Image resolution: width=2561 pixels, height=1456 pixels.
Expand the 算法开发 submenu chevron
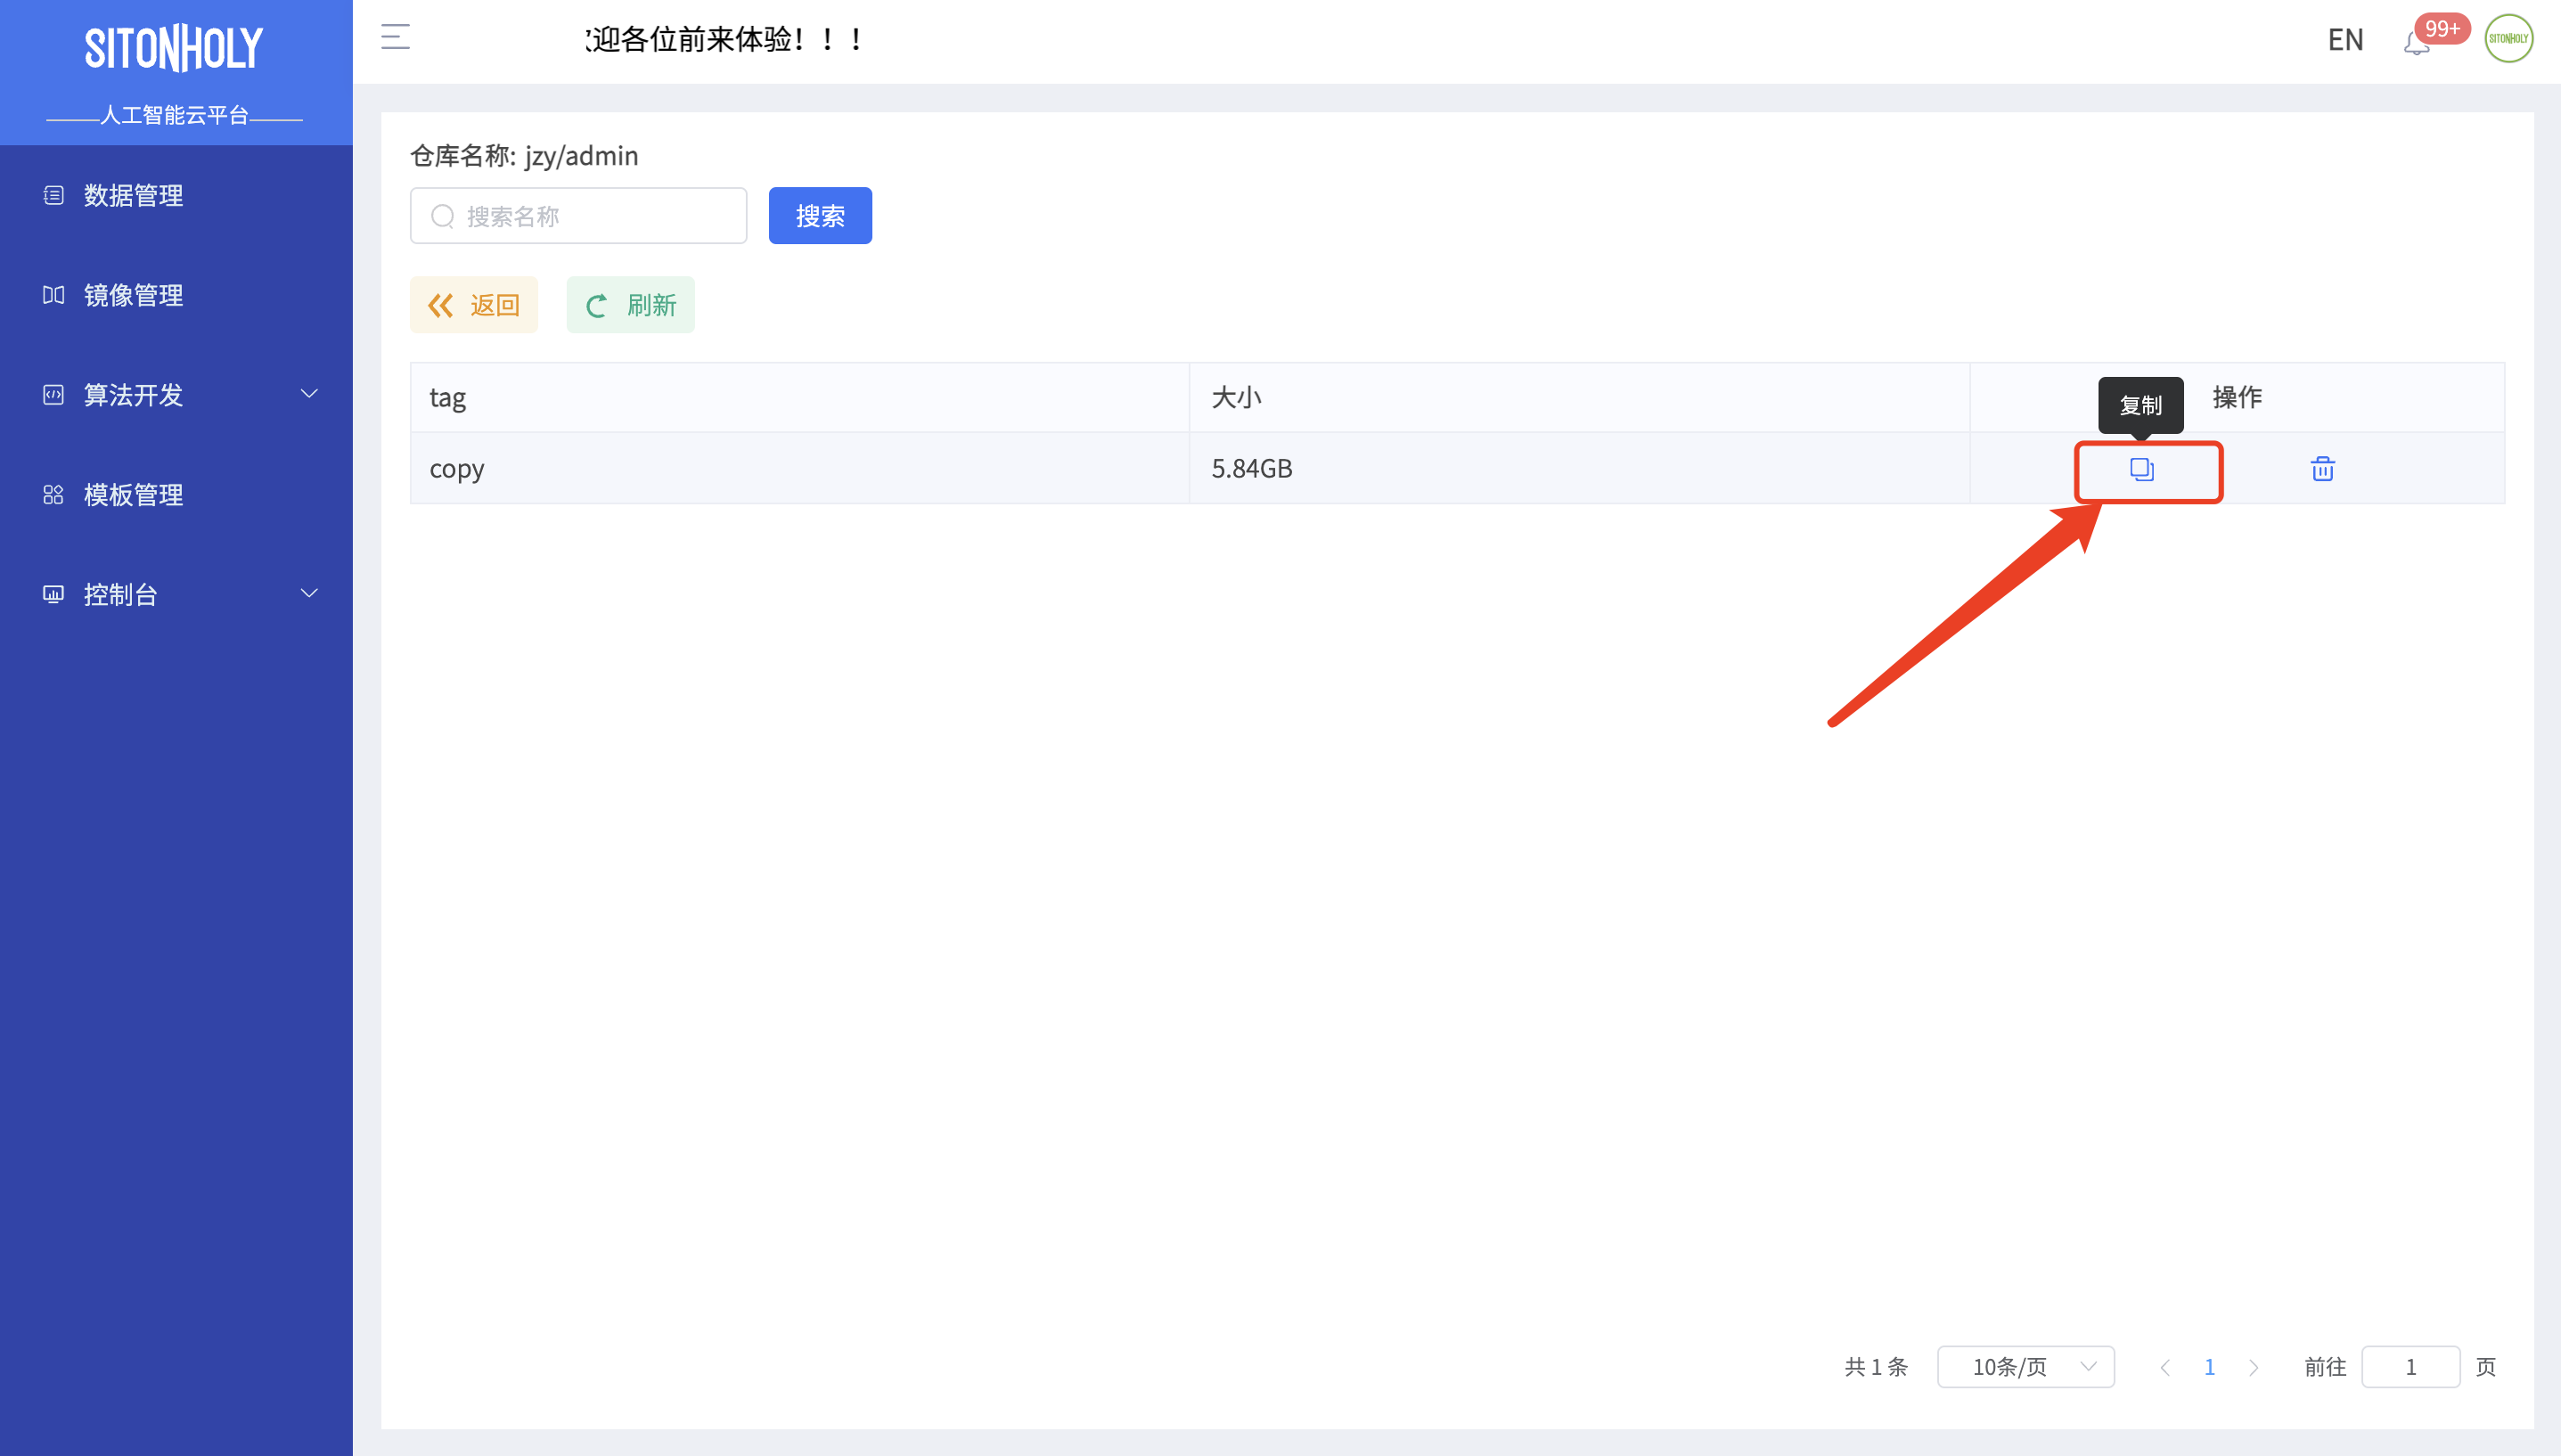[x=310, y=394]
